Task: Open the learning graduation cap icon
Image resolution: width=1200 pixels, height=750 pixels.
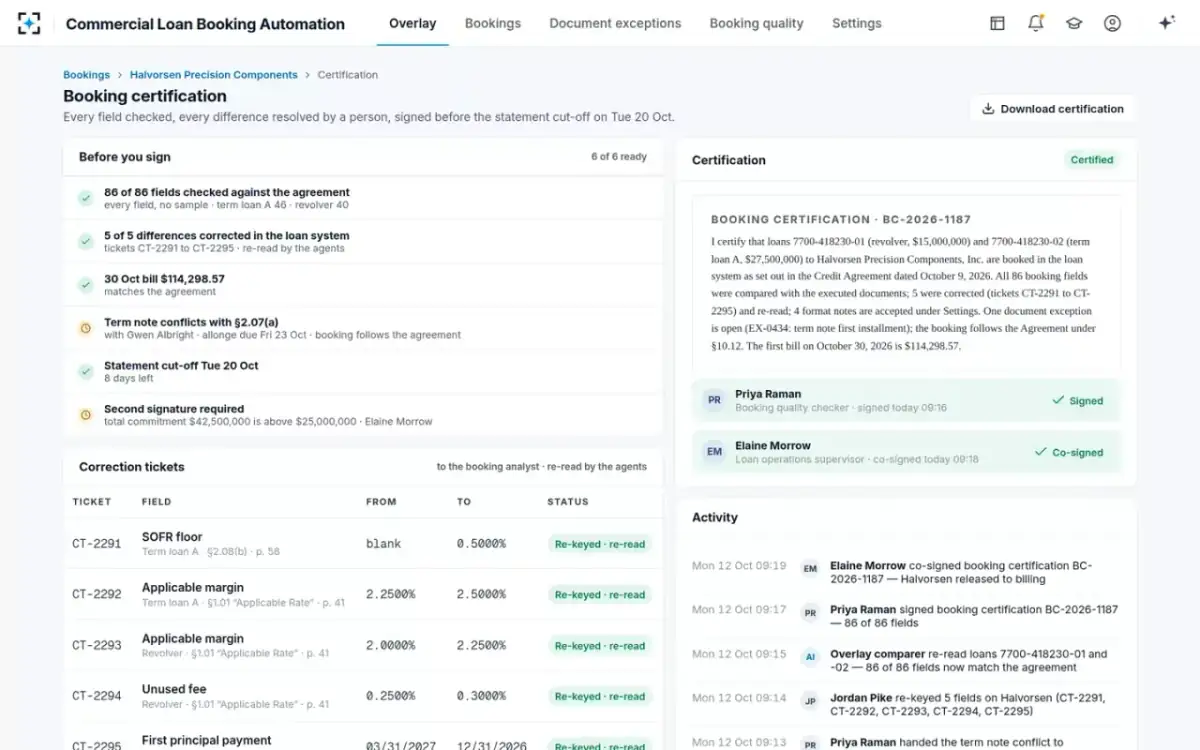Action: pos(1074,23)
